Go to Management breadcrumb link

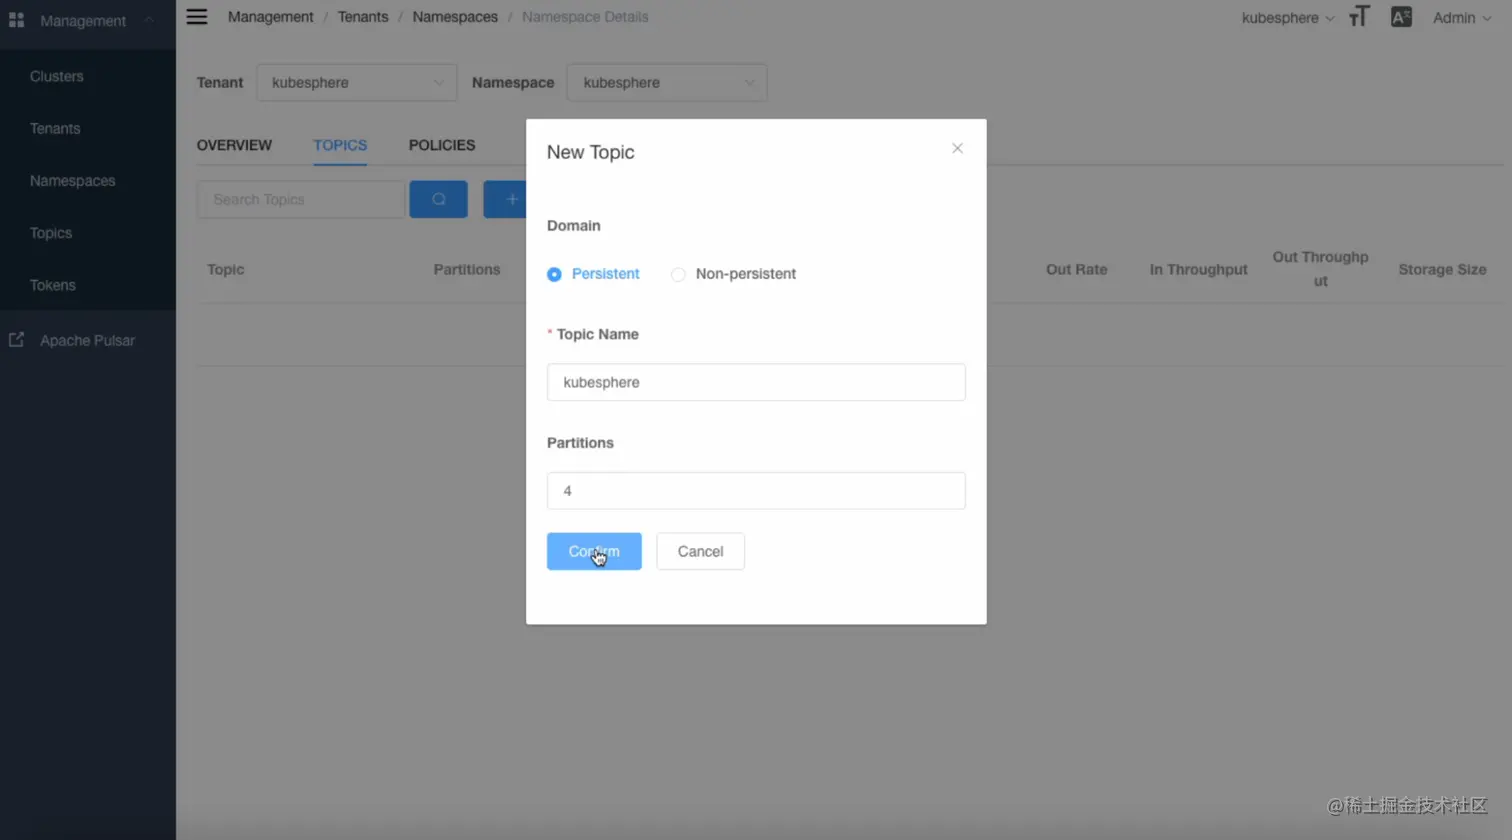pyautogui.click(x=270, y=17)
